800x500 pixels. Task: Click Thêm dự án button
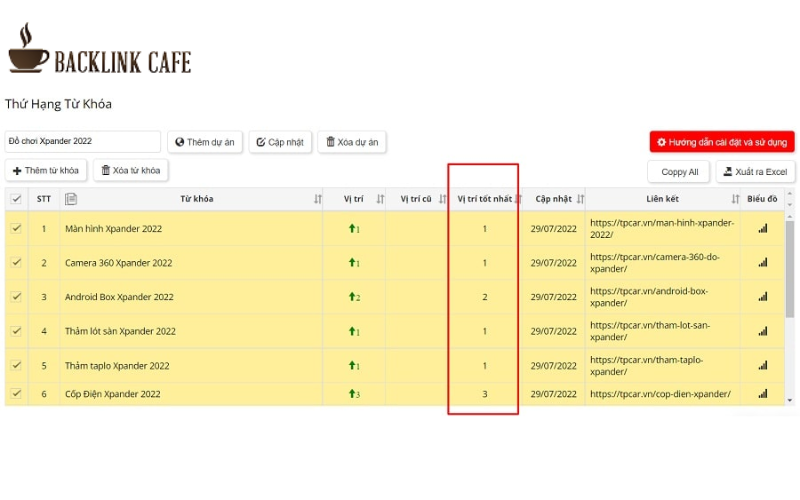point(205,142)
